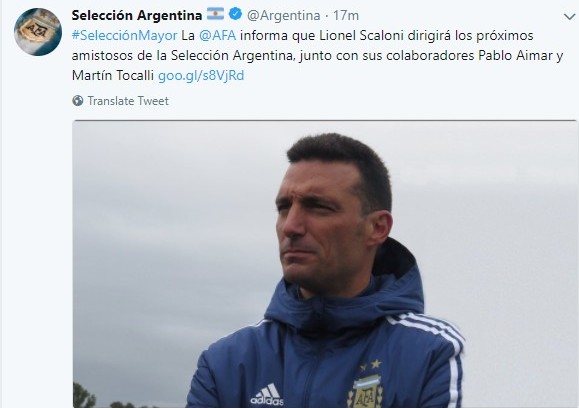
Task: Open the Selección Argentina account name
Action: [137, 15]
